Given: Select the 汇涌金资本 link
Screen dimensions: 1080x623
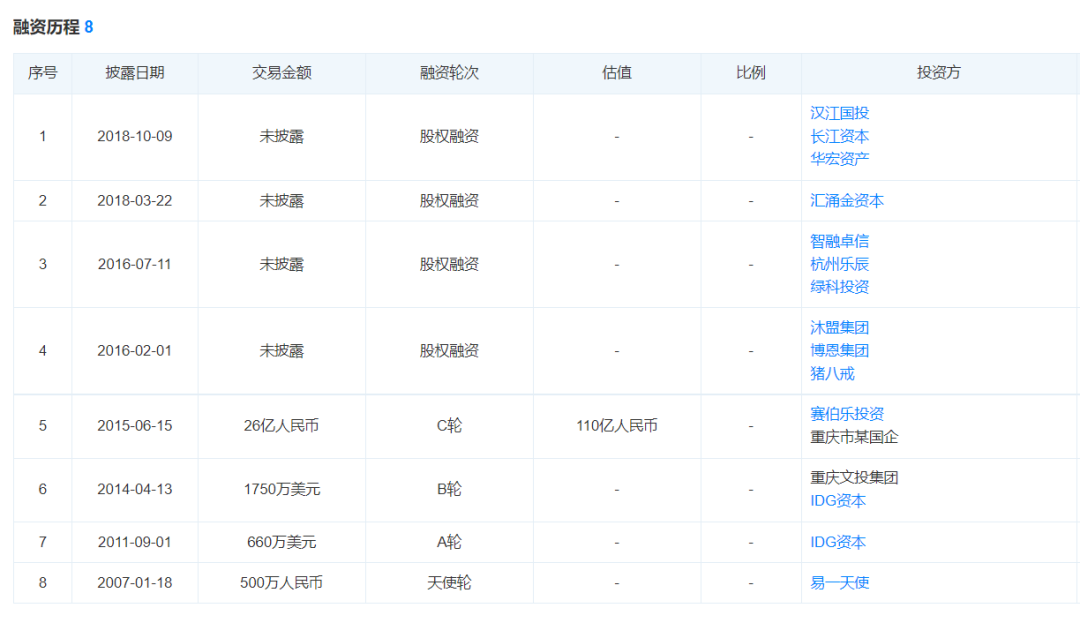Looking at the screenshot, I should pyautogui.click(x=846, y=200).
